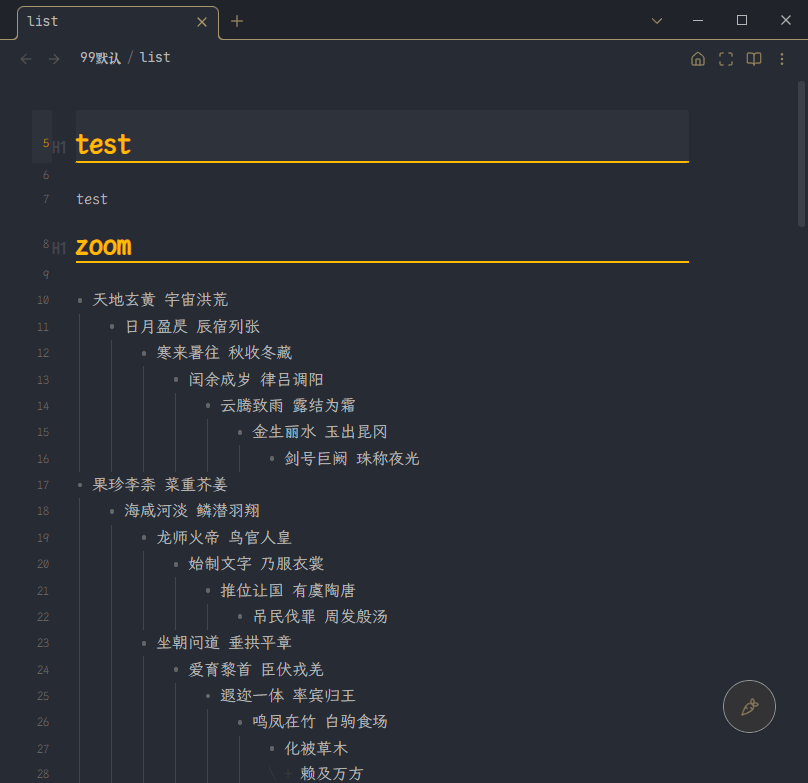
Task: Click the floating carrot pen button
Action: pyautogui.click(x=749, y=707)
